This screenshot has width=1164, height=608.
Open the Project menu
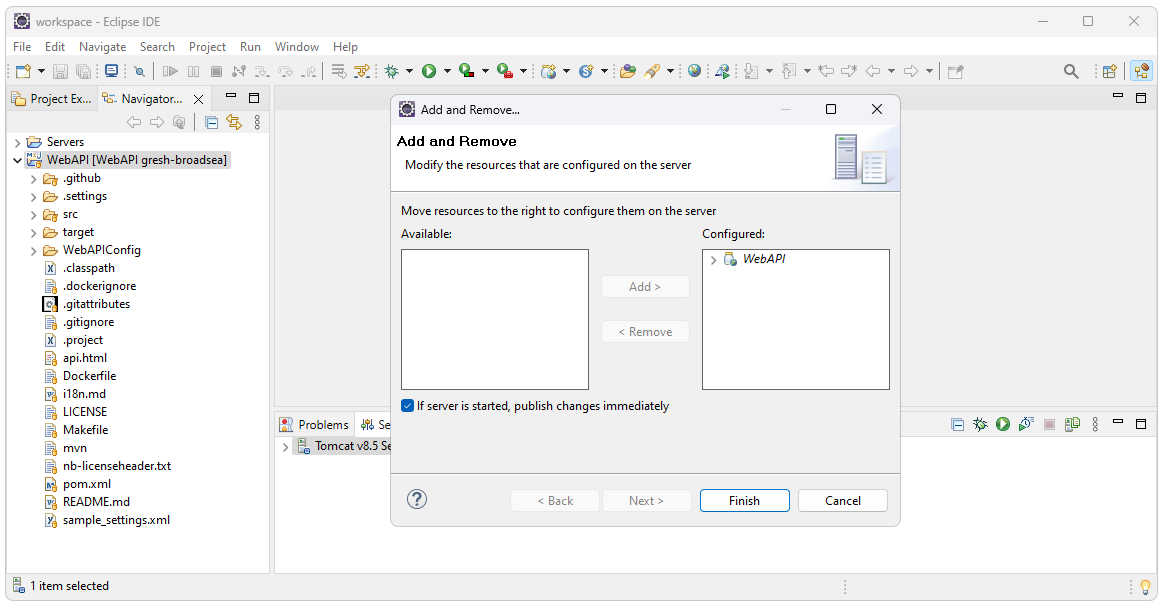pyautogui.click(x=207, y=47)
